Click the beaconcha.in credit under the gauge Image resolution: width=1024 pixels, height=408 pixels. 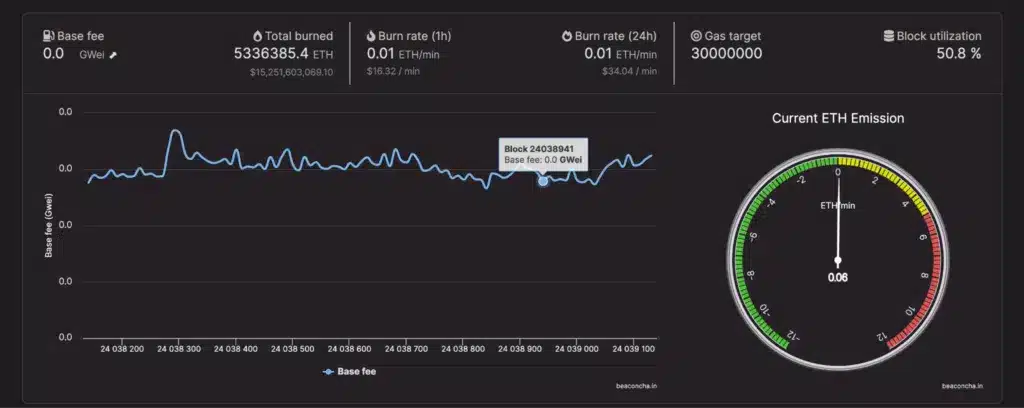point(962,385)
